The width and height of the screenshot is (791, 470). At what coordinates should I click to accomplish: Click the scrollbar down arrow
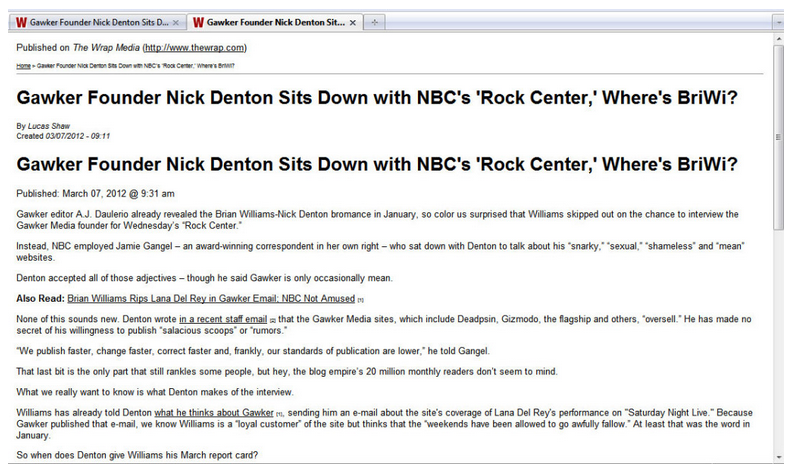pyautogui.click(x=778, y=457)
